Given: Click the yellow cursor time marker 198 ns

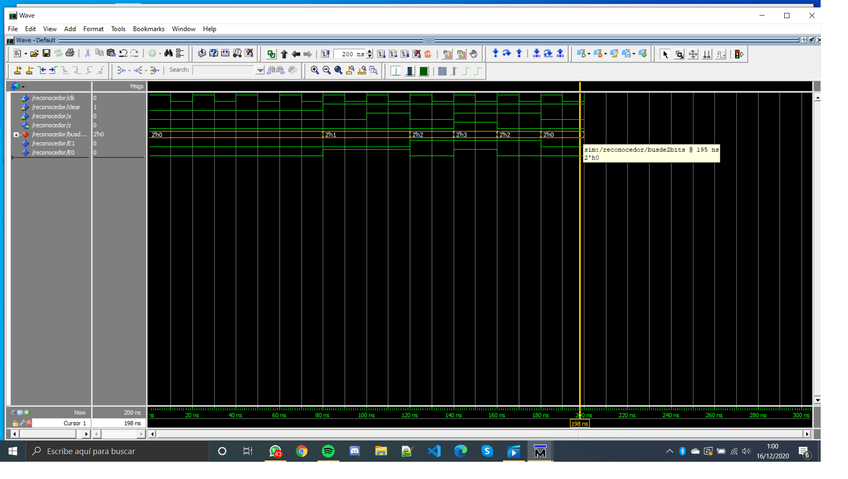Looking at the screenshot, I should click(580, 424).
